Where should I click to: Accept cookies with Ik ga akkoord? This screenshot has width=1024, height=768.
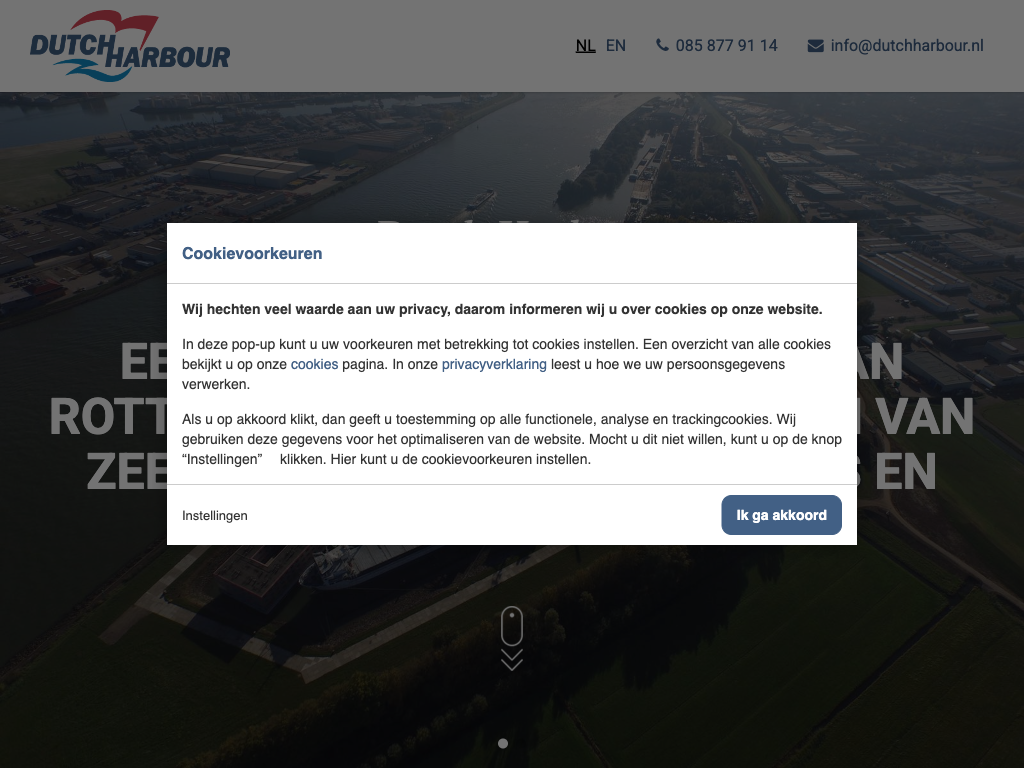click(x=781, y=515)
